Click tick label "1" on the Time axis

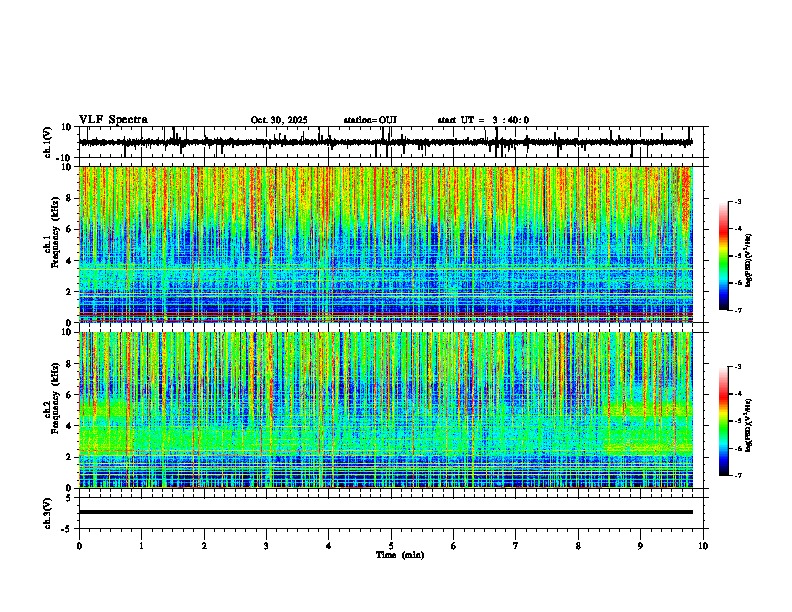pos(141,546)
